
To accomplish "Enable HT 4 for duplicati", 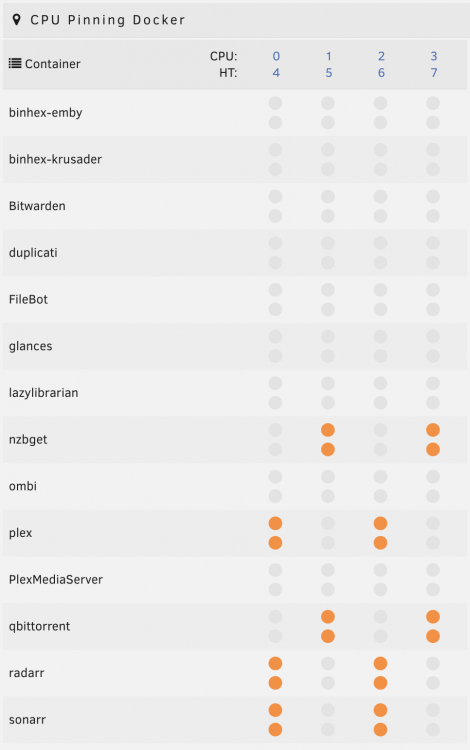I will pos(275,263).
